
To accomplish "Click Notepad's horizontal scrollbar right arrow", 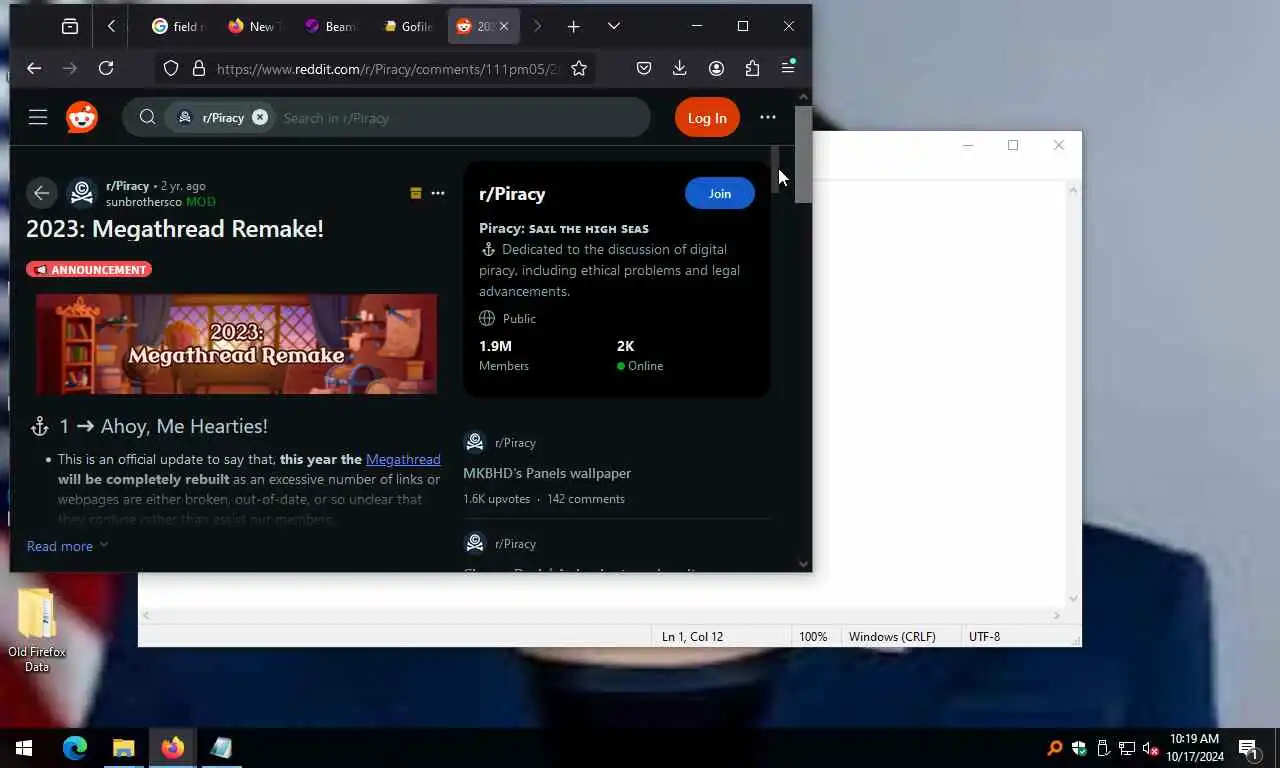I will point(1057,615).
